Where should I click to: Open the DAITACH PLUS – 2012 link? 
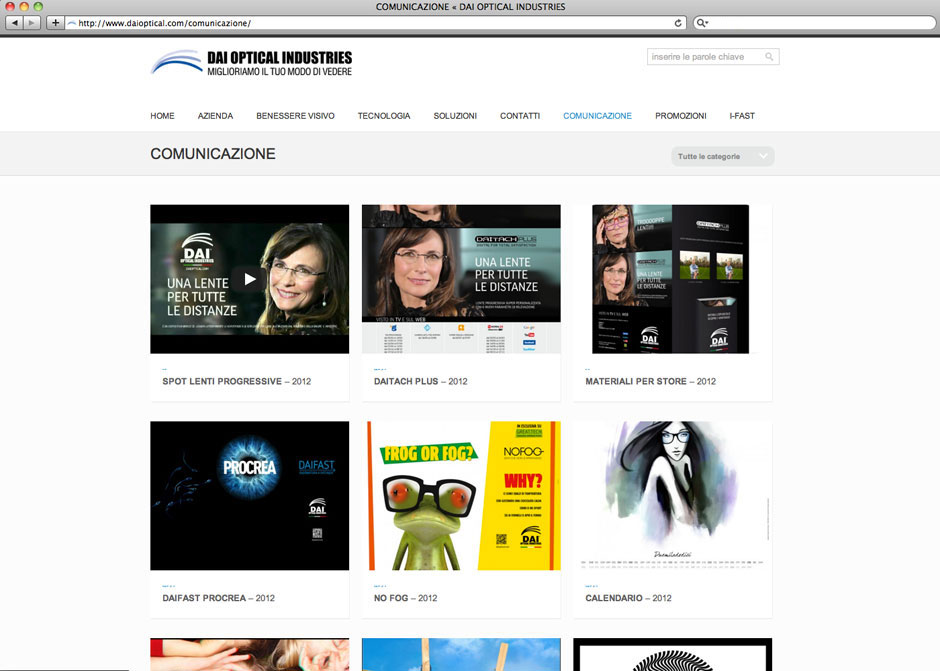[421, 381]
